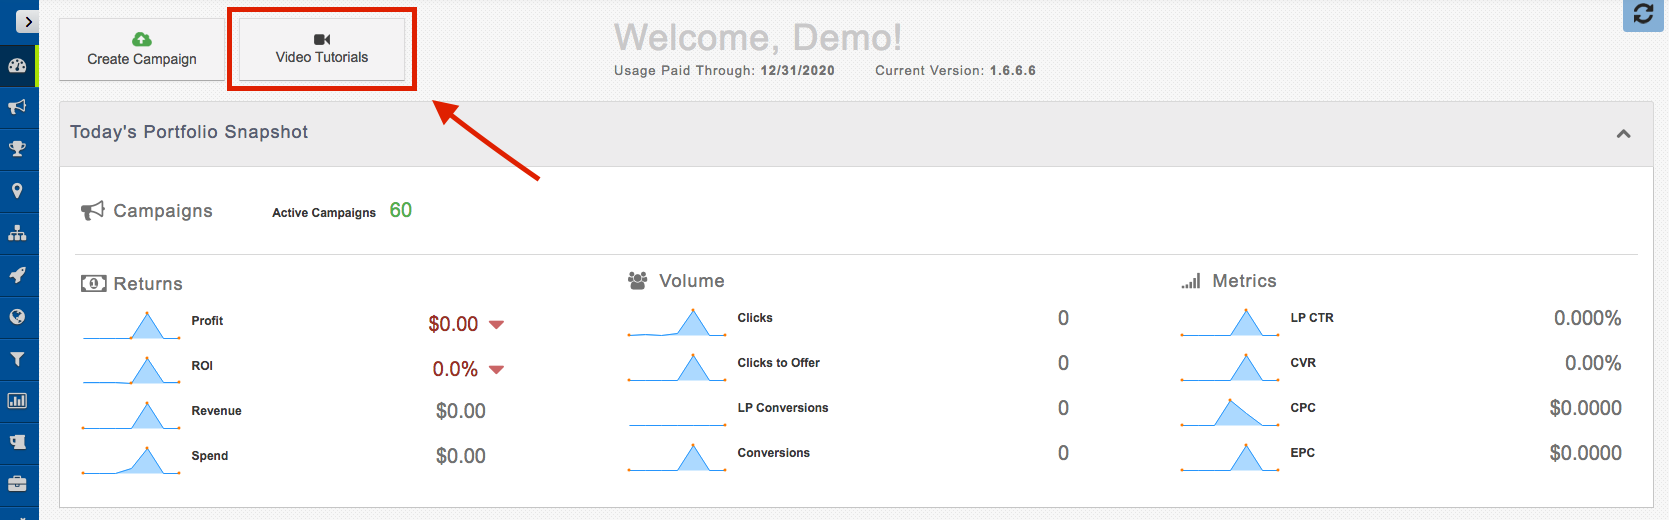Viewport: 1669px width, 520px height.
Task: Click the Current Version 1.6.6.6 text
Action: [955, 71]
